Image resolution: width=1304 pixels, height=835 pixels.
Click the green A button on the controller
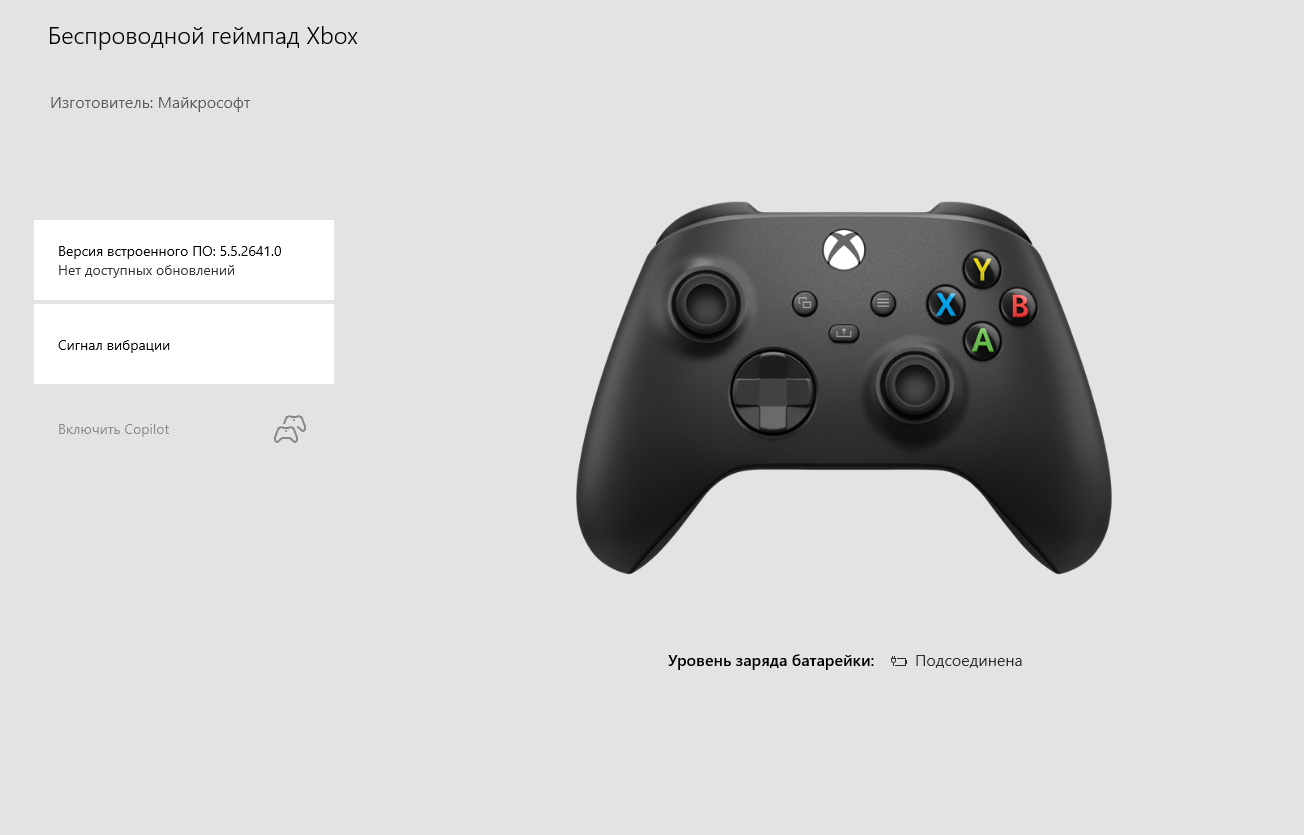point(983,341)
